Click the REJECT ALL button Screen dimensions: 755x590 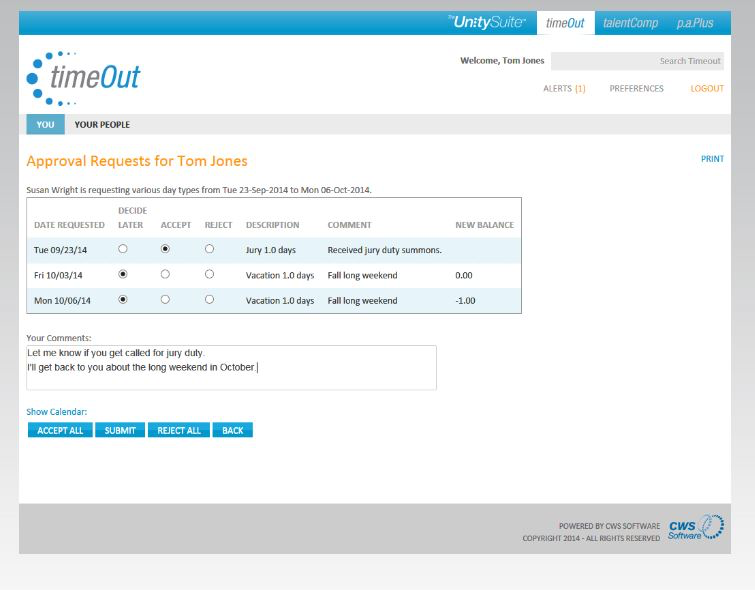[179, 430]
